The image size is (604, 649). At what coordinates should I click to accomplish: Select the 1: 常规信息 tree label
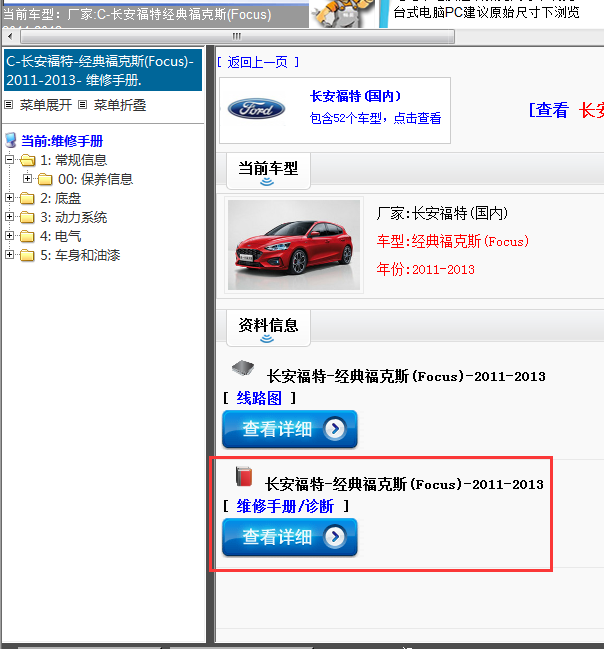click(x=74, y=160)
